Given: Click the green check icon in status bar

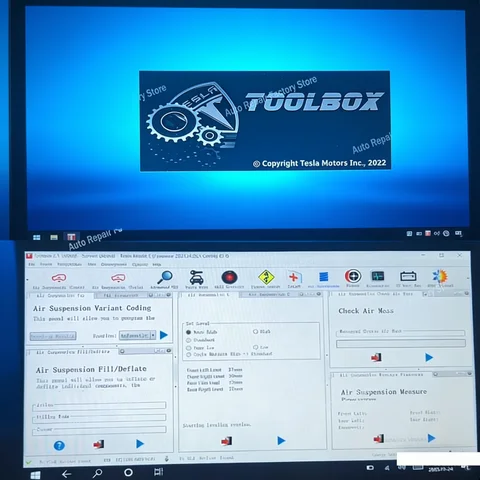Looking at the screenshot, I should (x=29, y=462).
